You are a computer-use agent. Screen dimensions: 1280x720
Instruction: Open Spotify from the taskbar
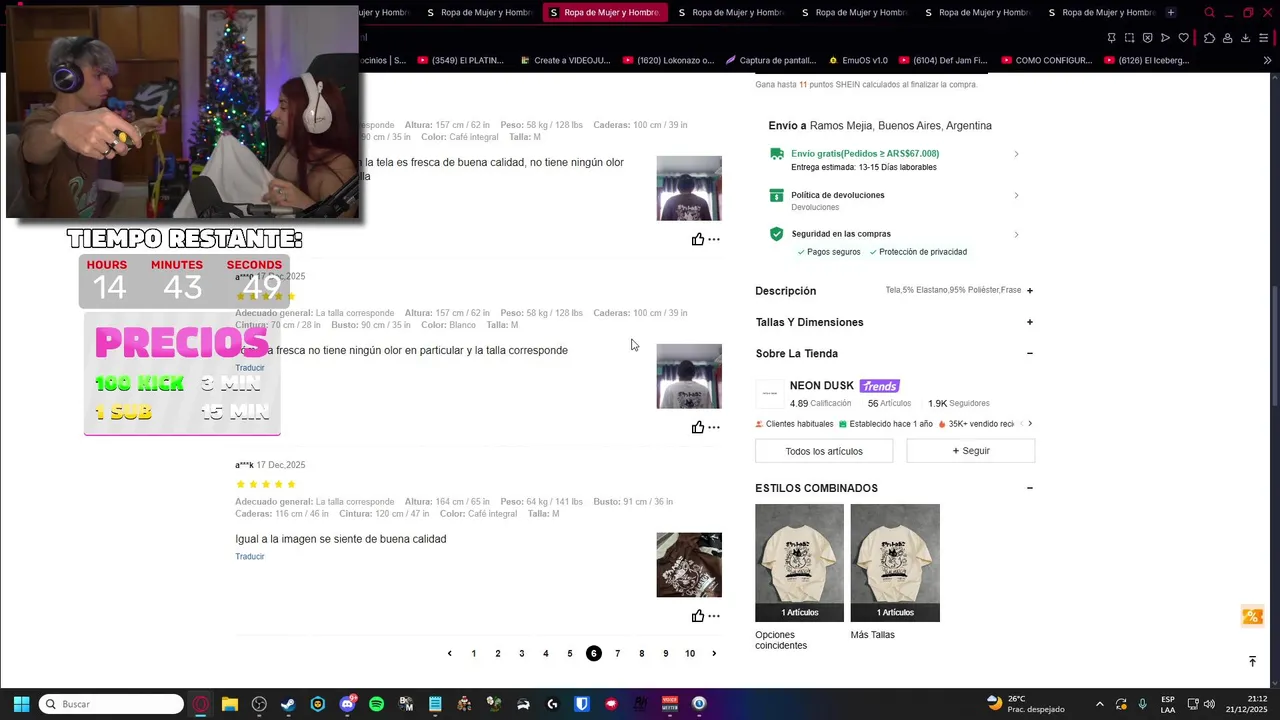click(x=376, y=704)
